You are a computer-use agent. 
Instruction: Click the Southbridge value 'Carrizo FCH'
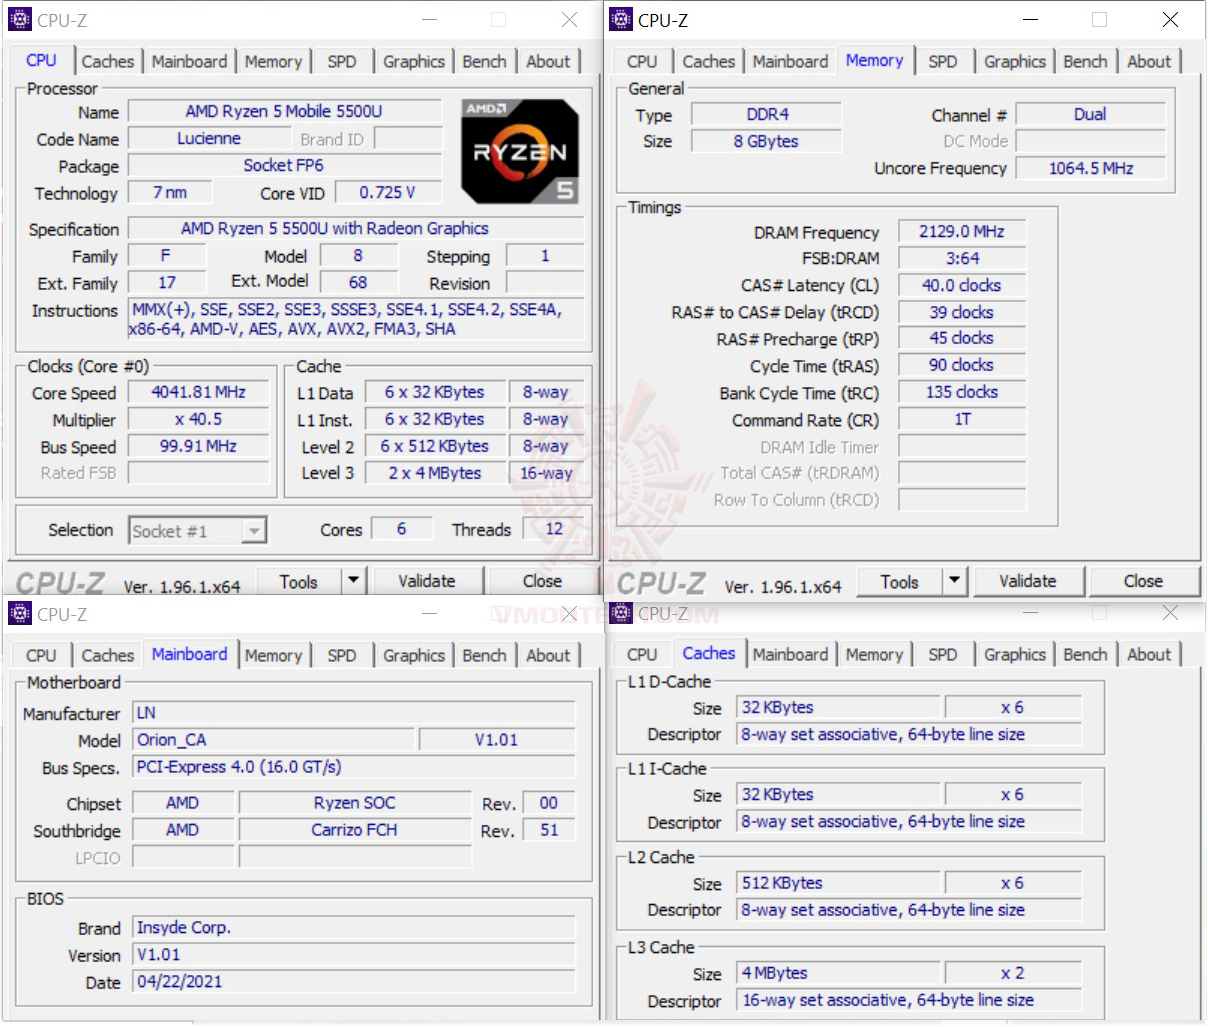354,830
